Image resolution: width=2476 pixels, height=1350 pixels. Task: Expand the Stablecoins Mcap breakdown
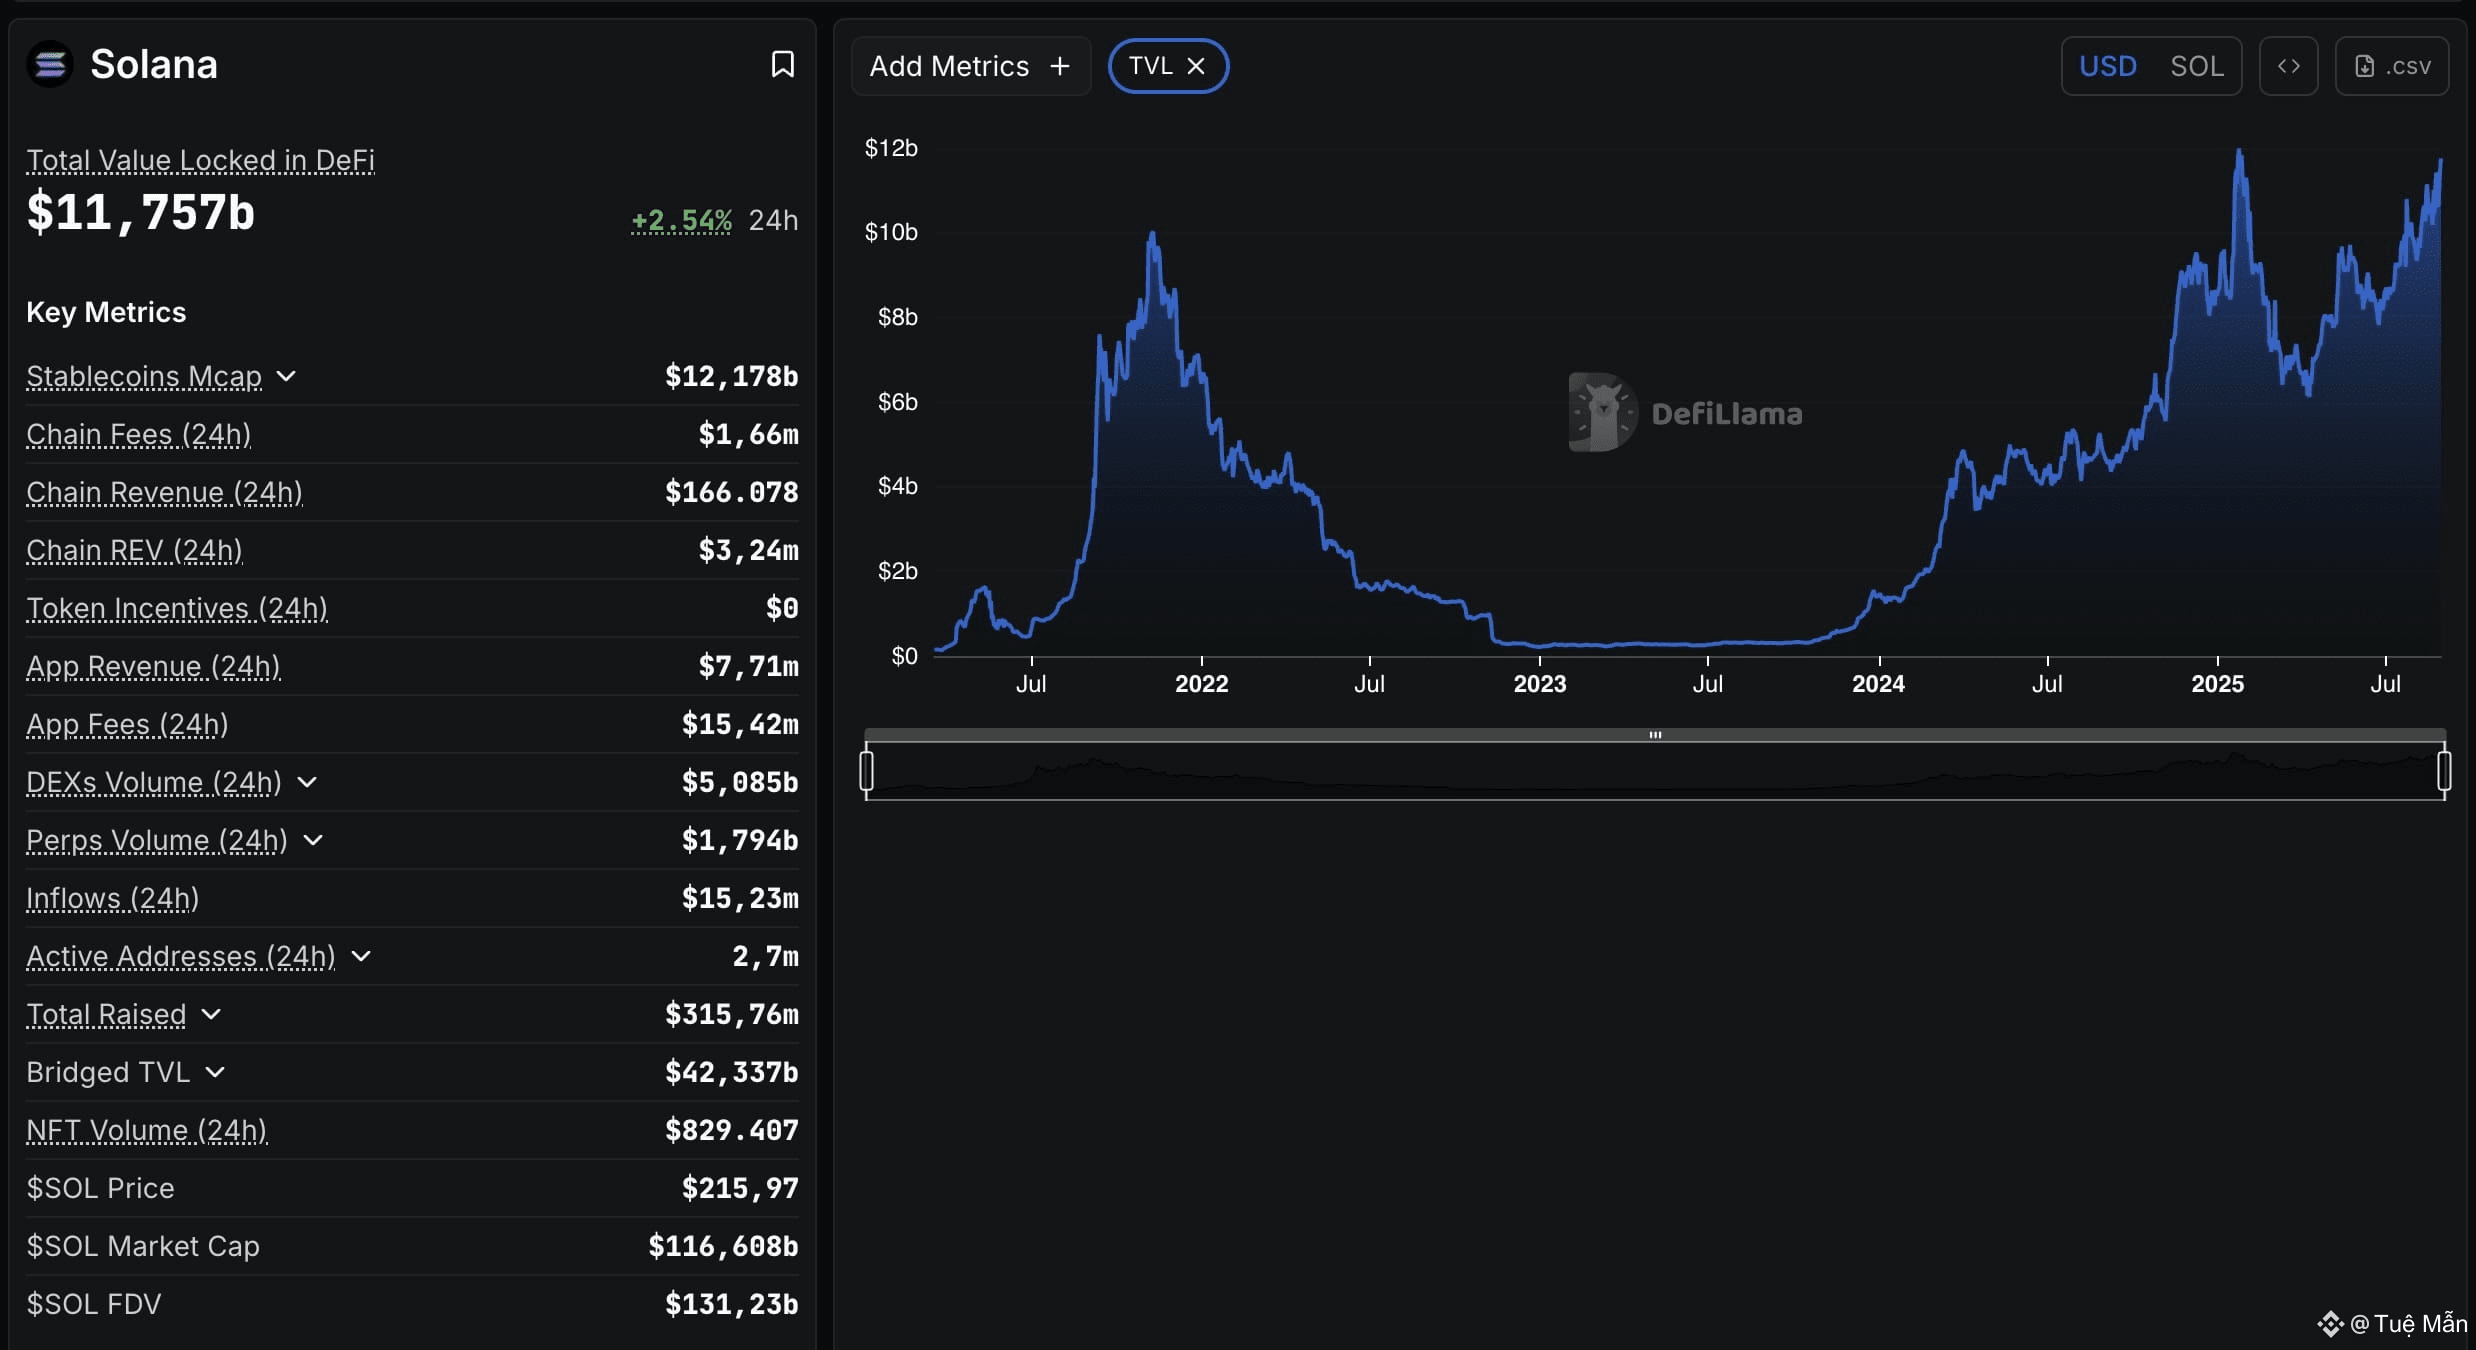point(286,376)
